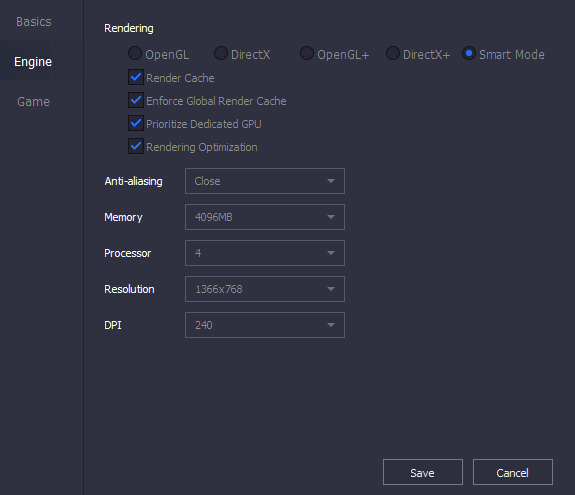This screenshot has height=495, width=575.
Task: Select Smart Mode rendering
Action: click(x=469, y=53)
